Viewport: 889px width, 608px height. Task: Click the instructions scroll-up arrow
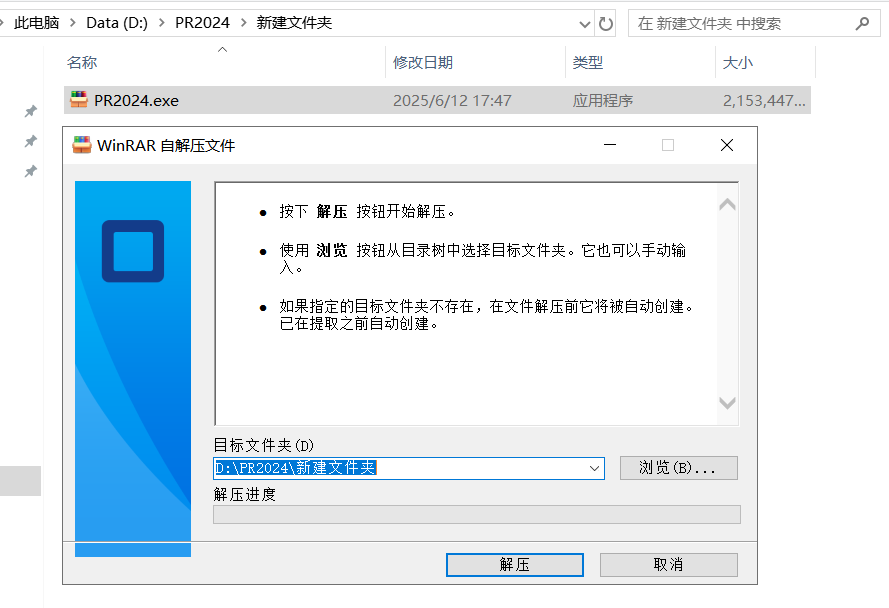(x=727, y=204)
